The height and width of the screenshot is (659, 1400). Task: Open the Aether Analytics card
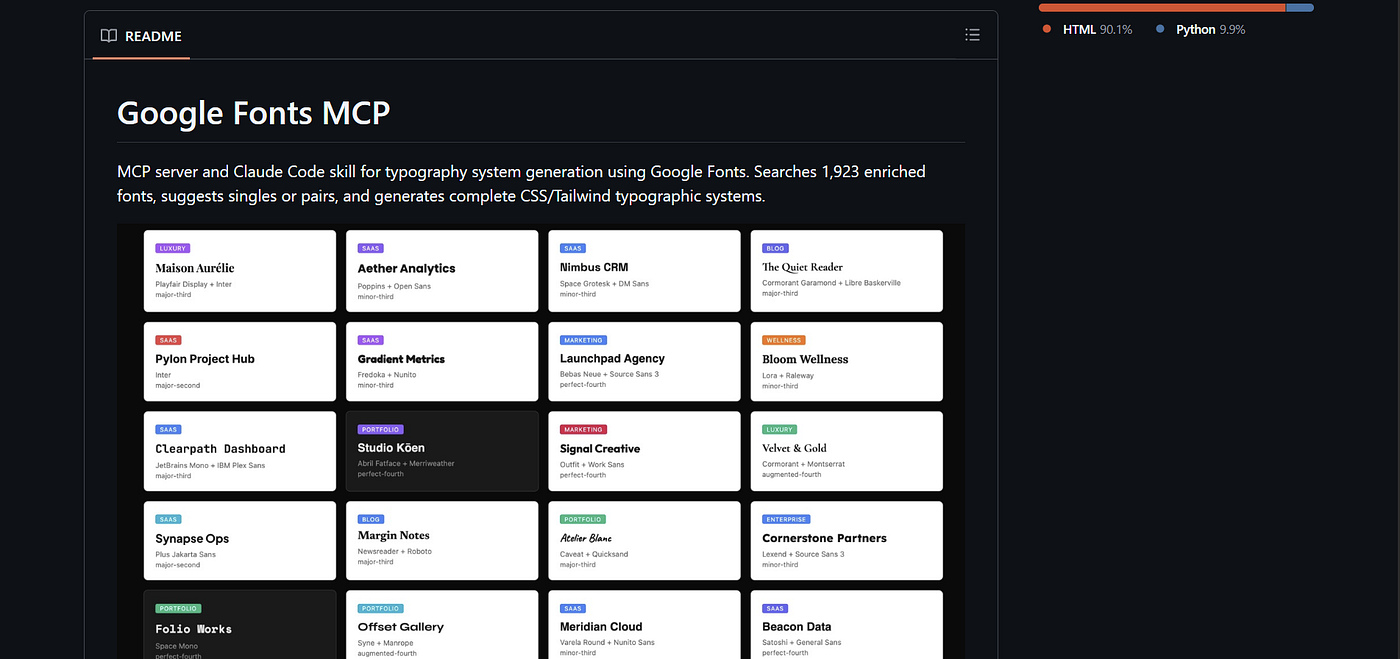pyautogui.click(x=442, y=271)
